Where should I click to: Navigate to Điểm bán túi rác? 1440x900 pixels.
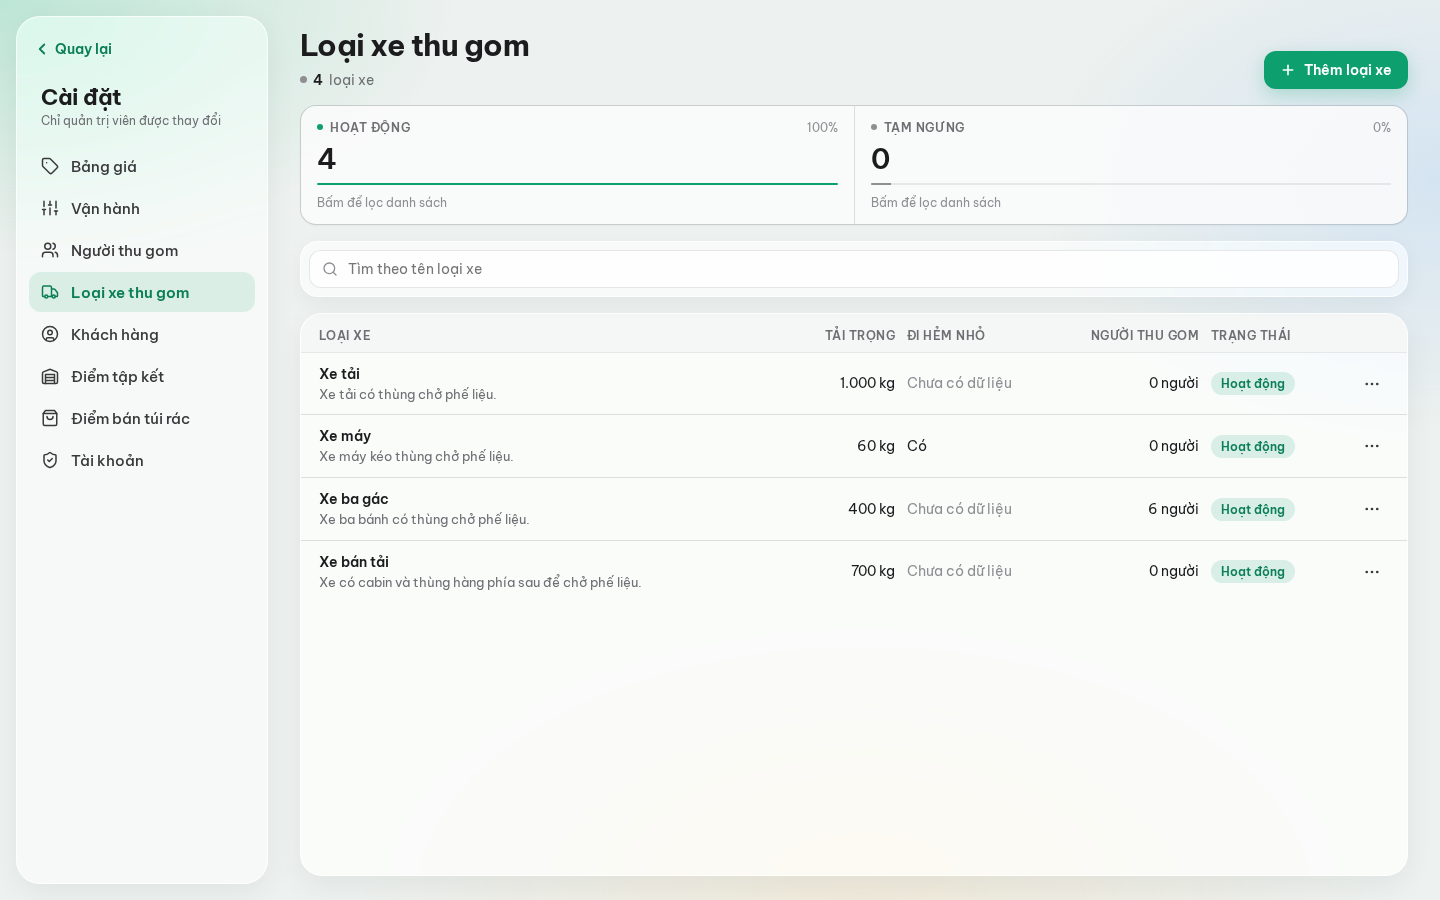coord(142,418)
